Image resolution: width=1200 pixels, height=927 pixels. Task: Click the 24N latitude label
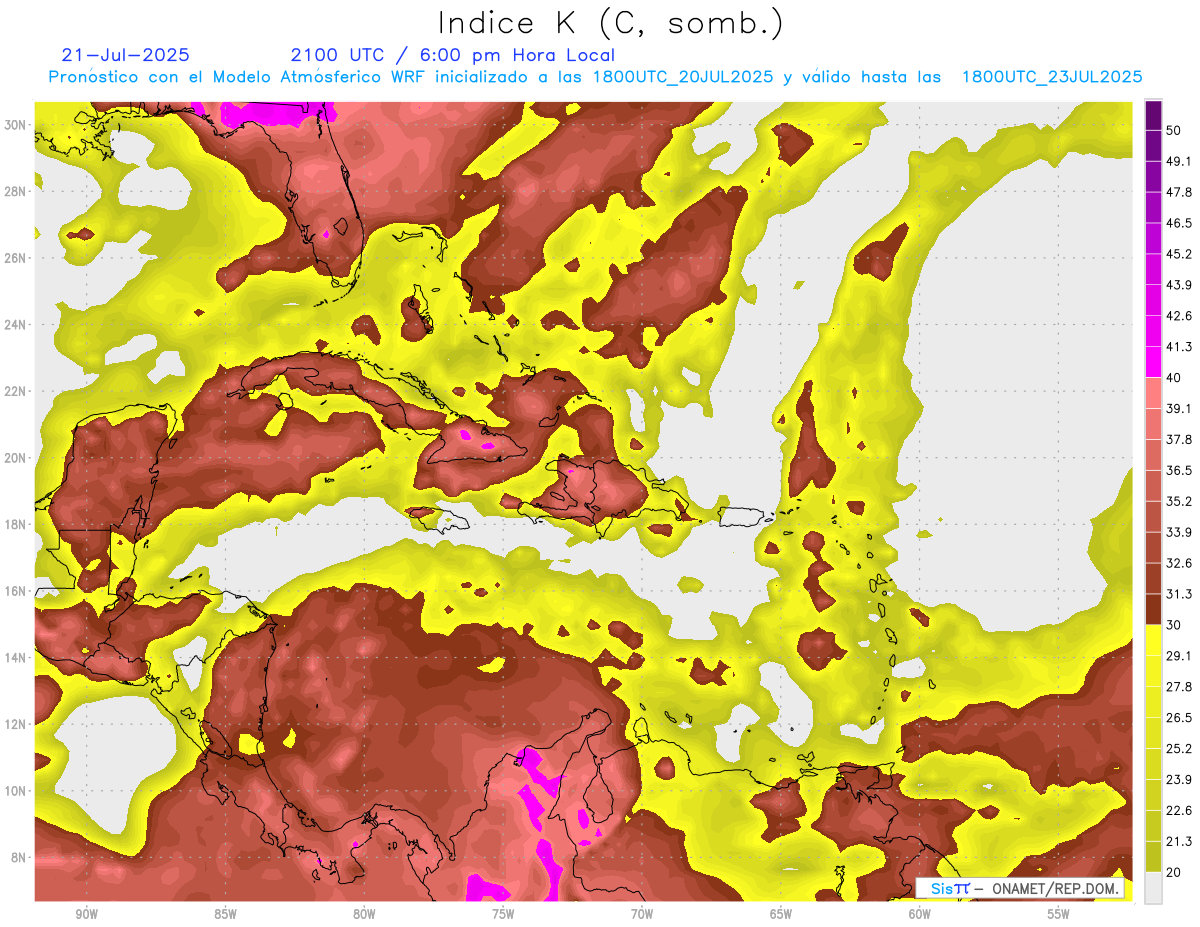point(17,324)
